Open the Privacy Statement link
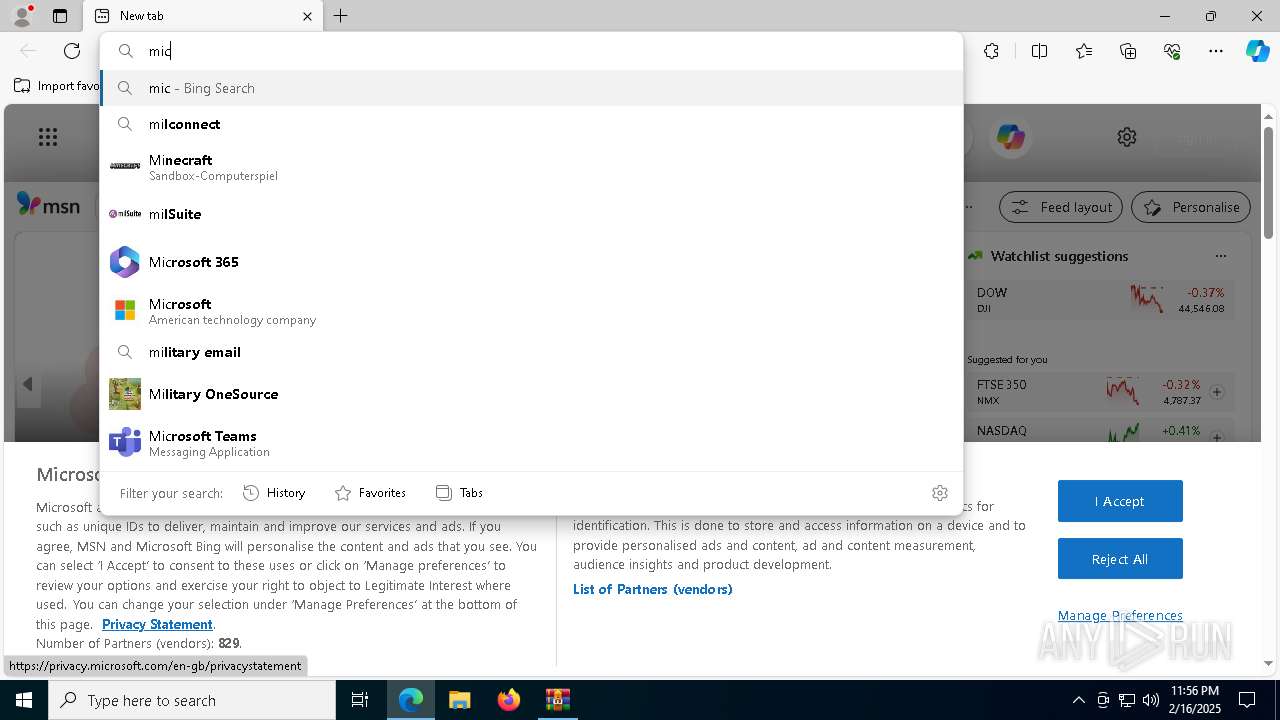Image resolution: width=1280 pixels, height=720 pixels. tap(157, 624)
